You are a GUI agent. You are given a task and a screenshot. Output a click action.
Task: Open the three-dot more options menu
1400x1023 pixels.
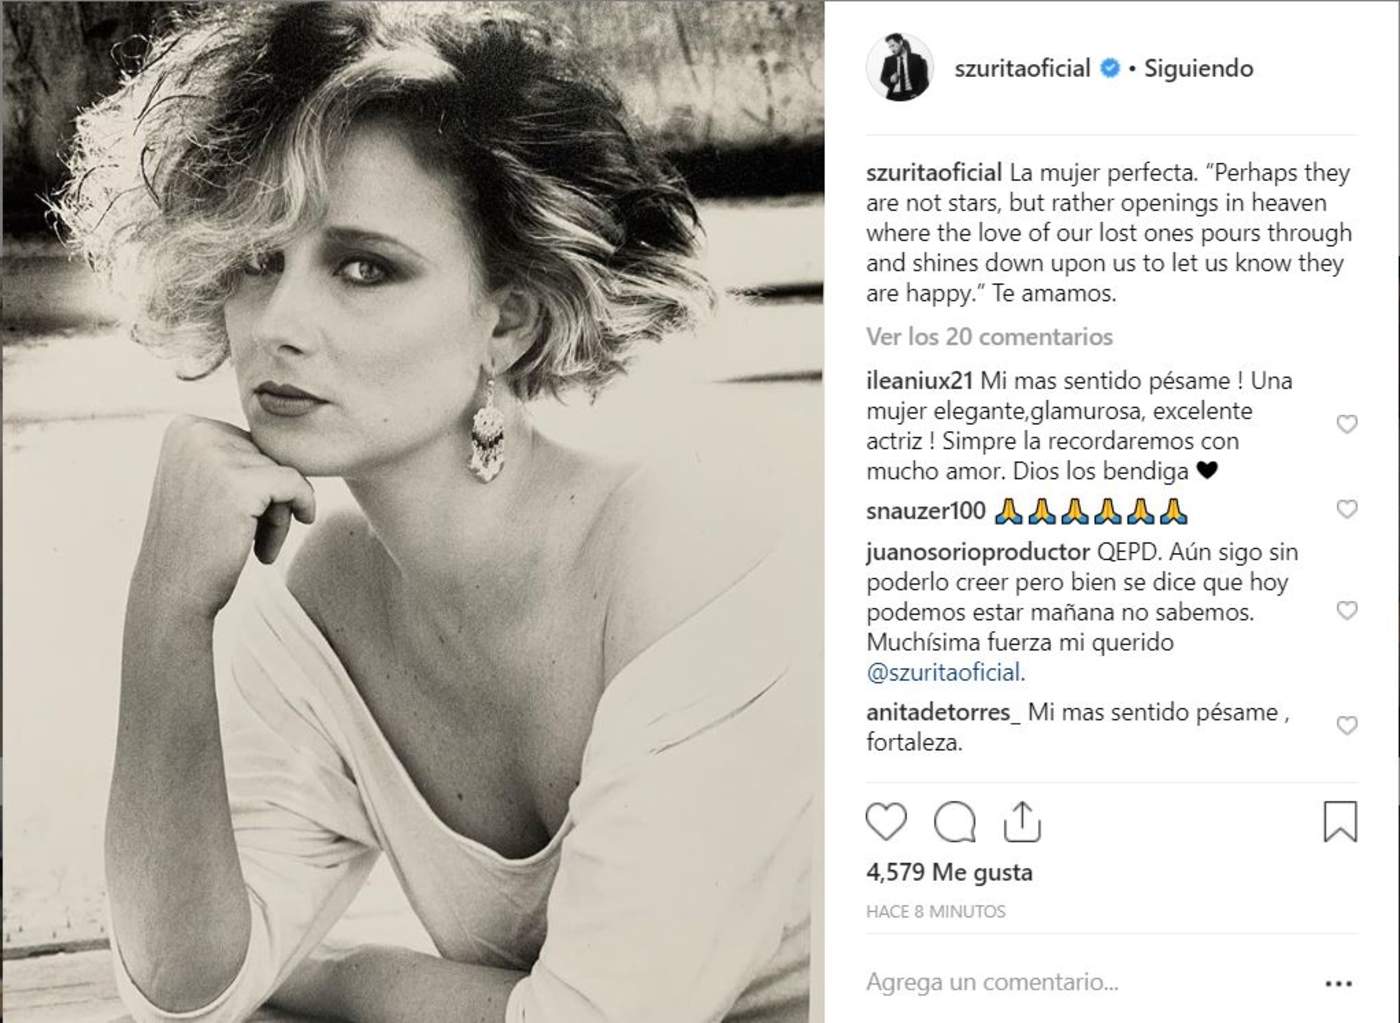(1338, 984)
